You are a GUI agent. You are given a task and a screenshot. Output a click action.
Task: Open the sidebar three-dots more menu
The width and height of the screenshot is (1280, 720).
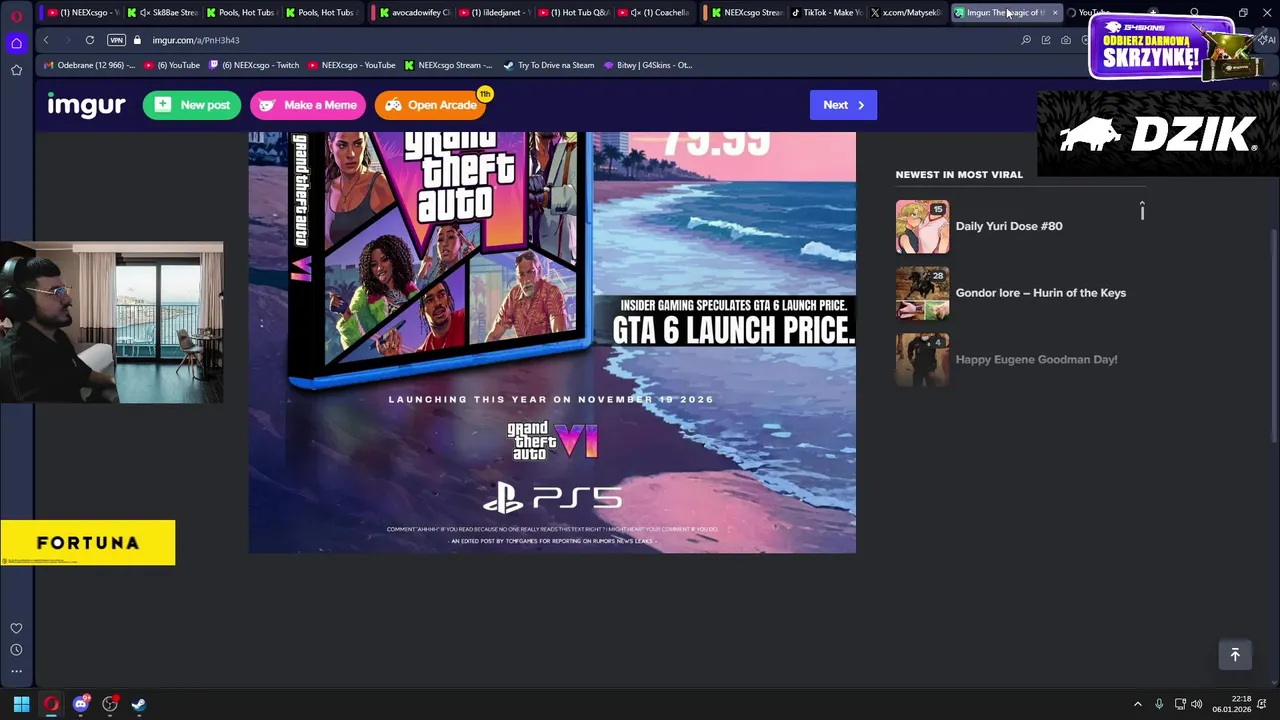pos(16,671)
